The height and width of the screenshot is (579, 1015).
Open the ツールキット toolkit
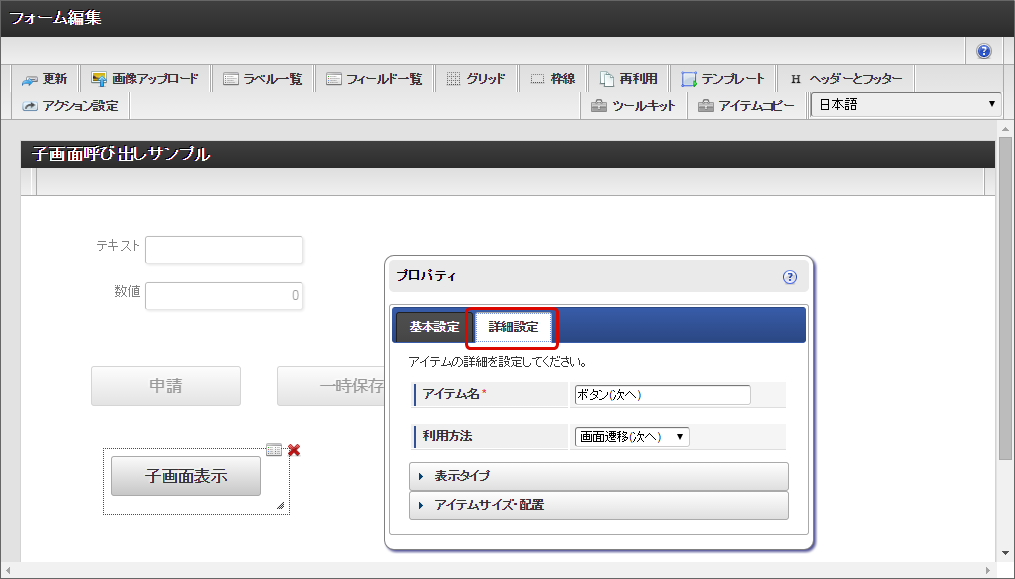633,106
